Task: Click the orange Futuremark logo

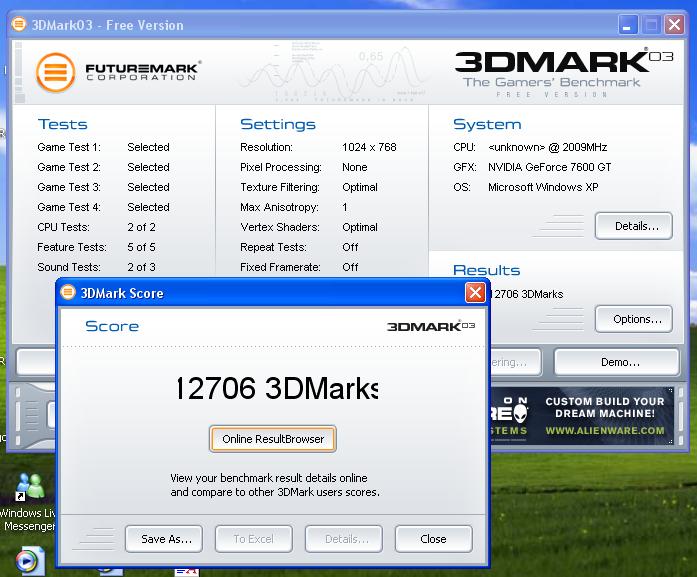Action: point(56,72)
